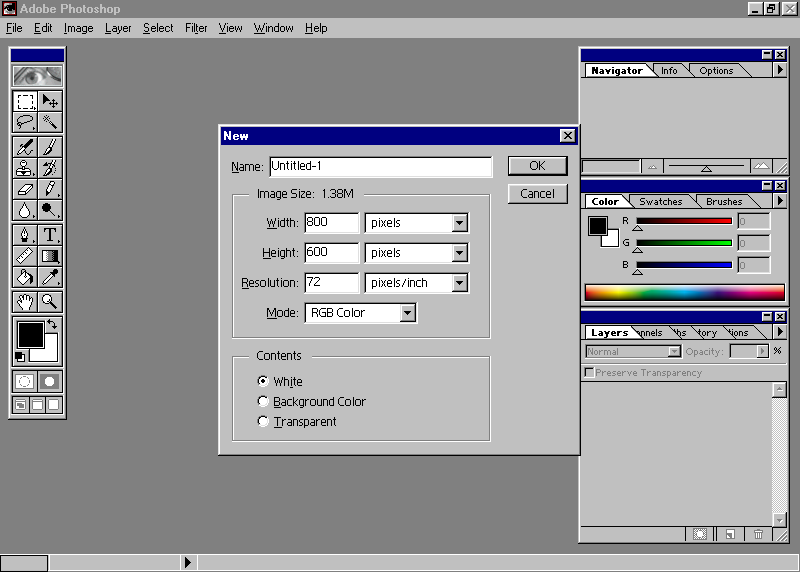Toggle the Preserve Transparency checkbox

[589, 372]
